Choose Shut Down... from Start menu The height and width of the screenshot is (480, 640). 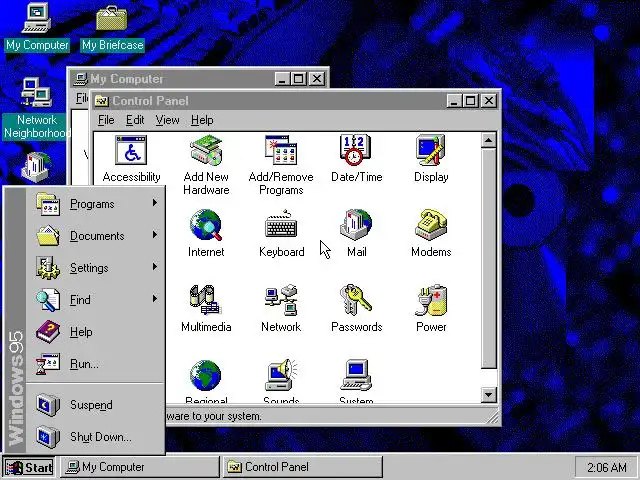pos(96,437)
